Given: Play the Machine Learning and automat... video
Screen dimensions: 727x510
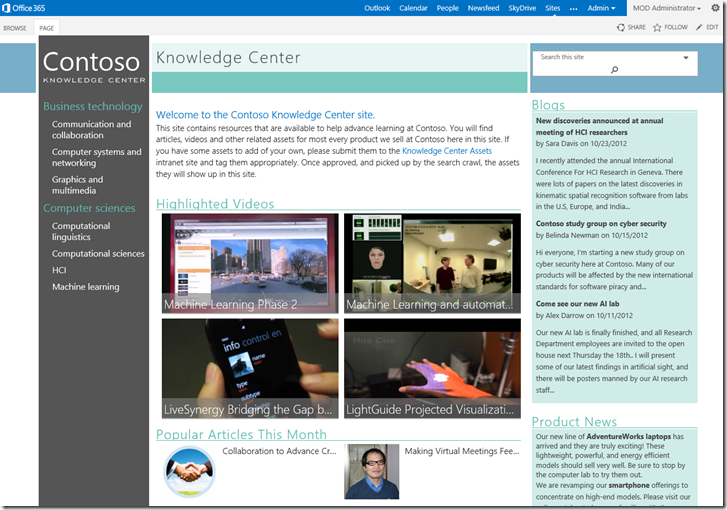Looking at the screenshot, I should click(432, 263).
